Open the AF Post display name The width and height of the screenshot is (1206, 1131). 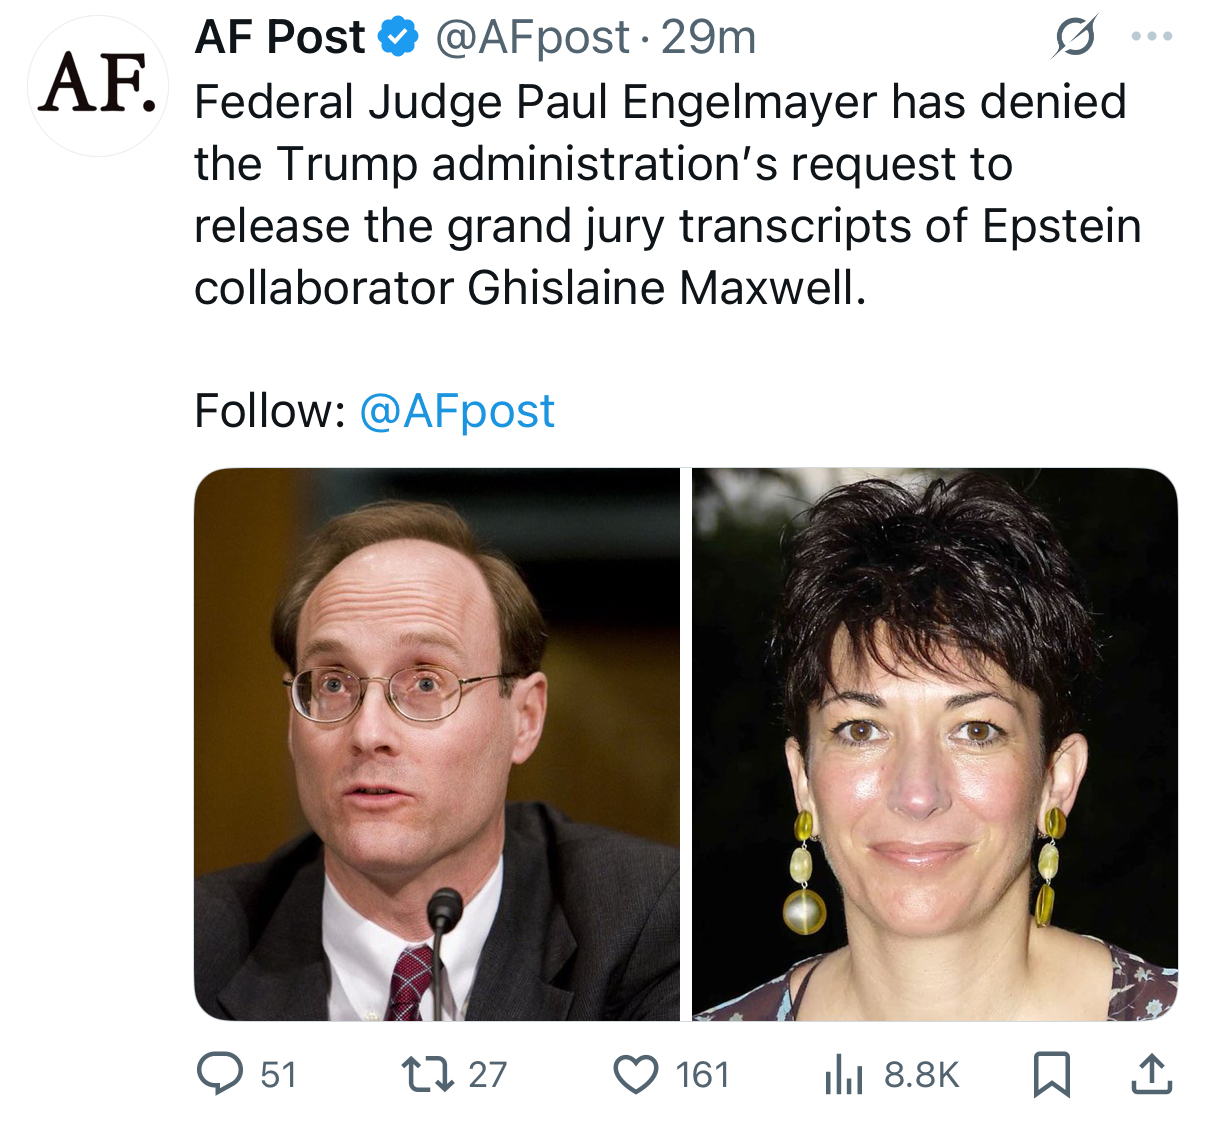[x=280, y=38]
